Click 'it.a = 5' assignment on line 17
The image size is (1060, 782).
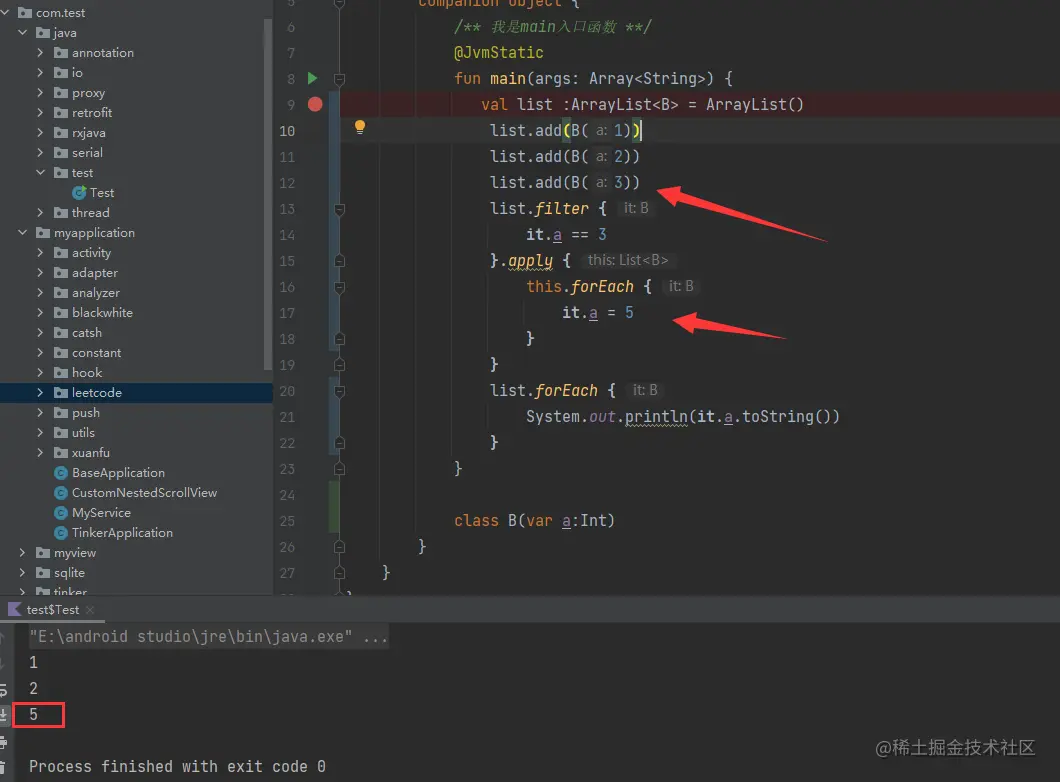(598, 313)
